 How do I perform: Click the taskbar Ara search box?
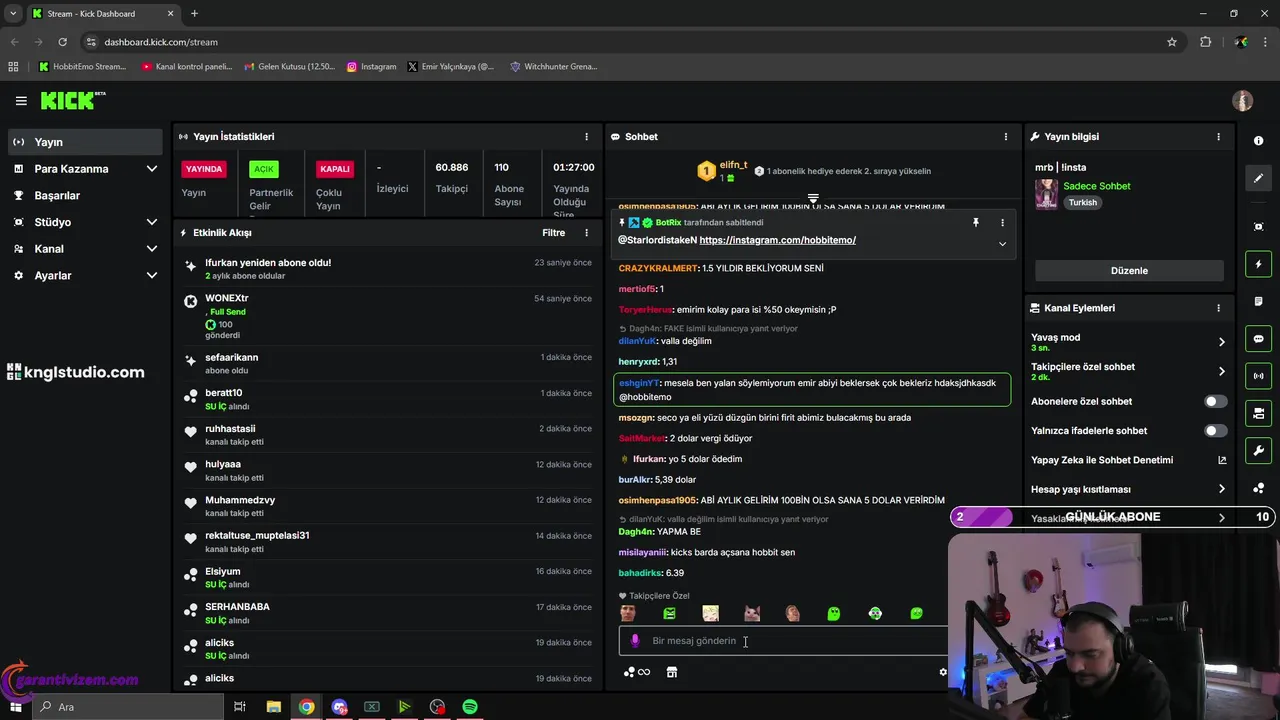tap(129, 707)
